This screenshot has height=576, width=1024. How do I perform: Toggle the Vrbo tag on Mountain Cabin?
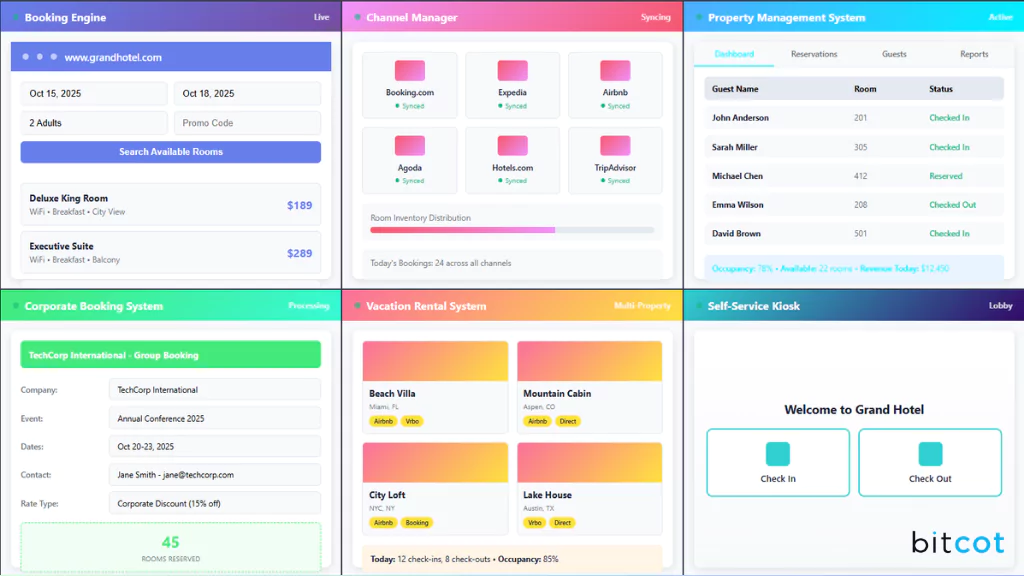[x=568, y=422]
